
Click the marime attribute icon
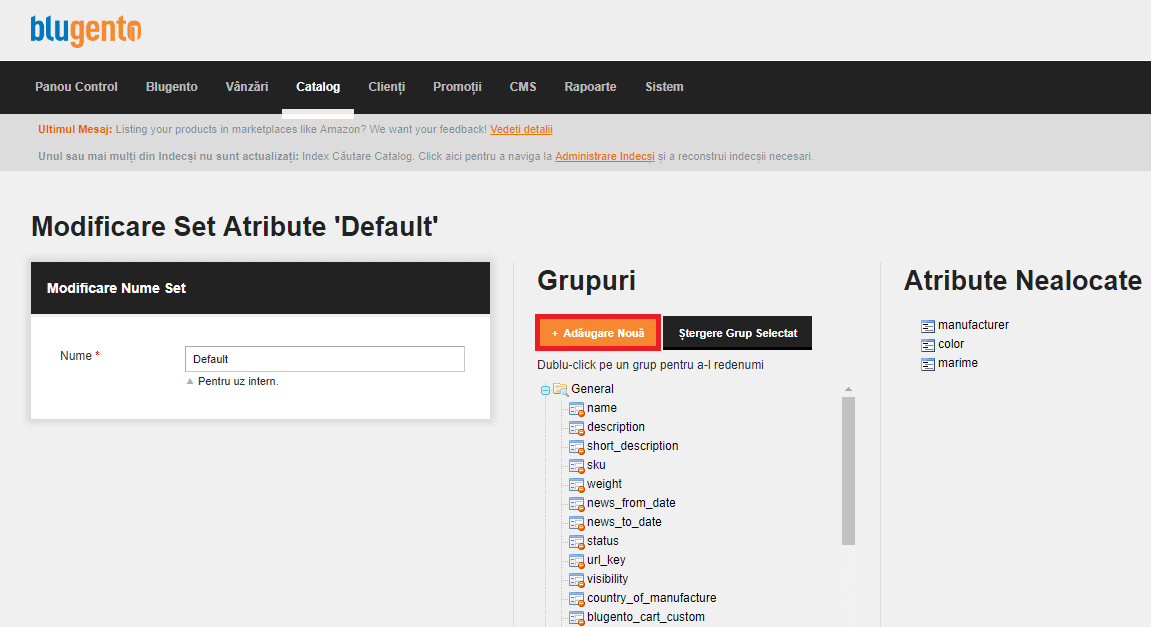(928, 364)
